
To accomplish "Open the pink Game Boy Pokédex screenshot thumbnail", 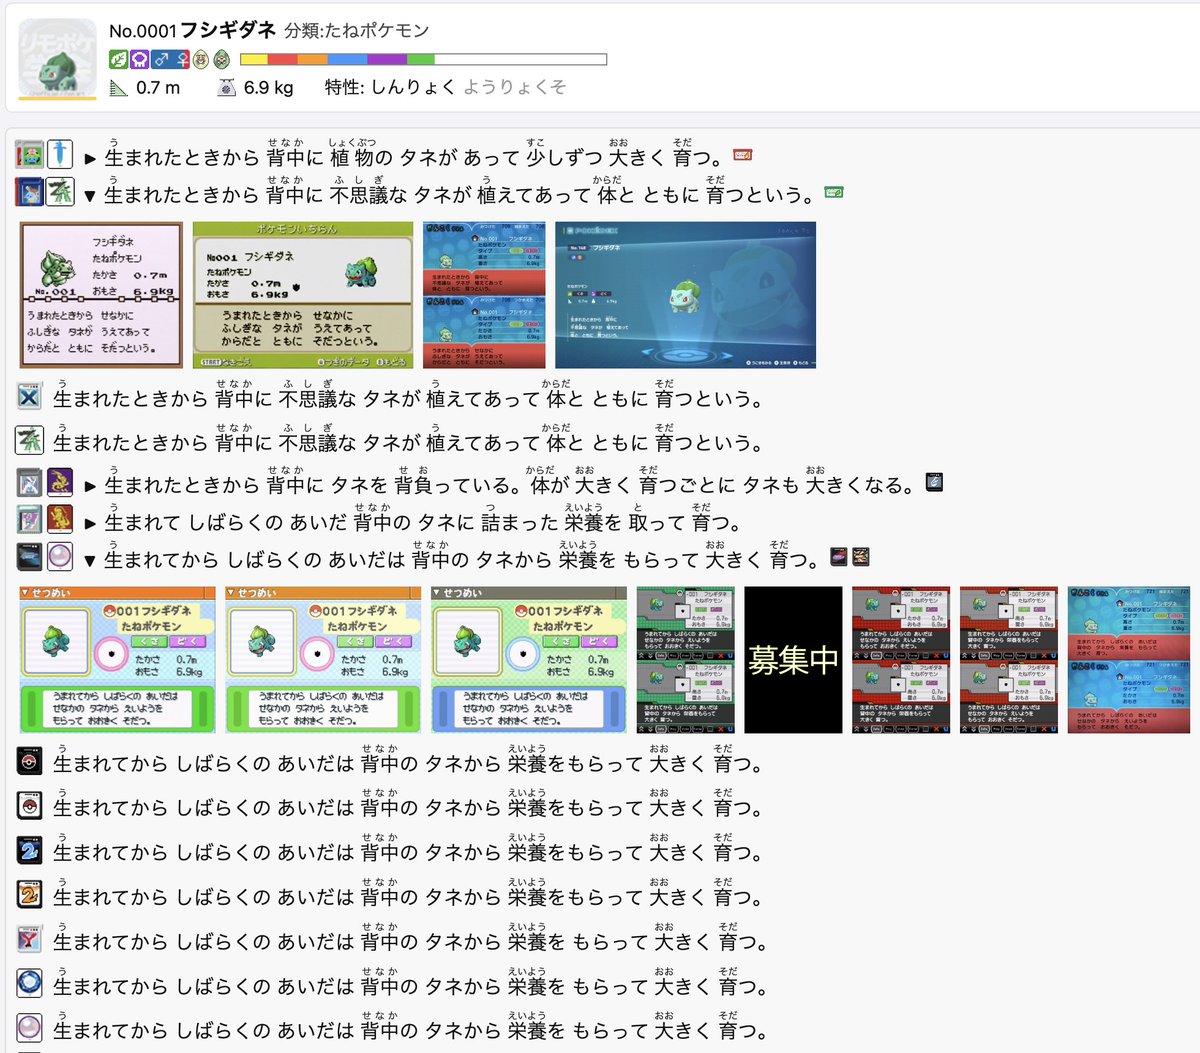I will pos(101,295).
